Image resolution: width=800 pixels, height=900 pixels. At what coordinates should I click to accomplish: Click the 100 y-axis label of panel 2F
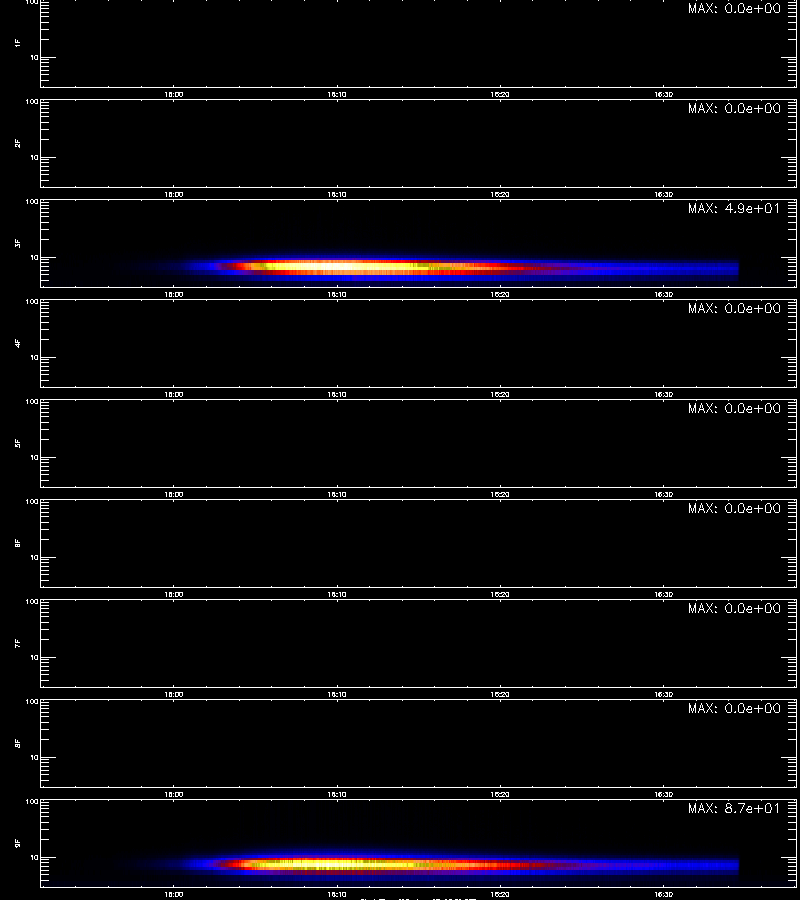pyautogui.click(x=32, y=102)
